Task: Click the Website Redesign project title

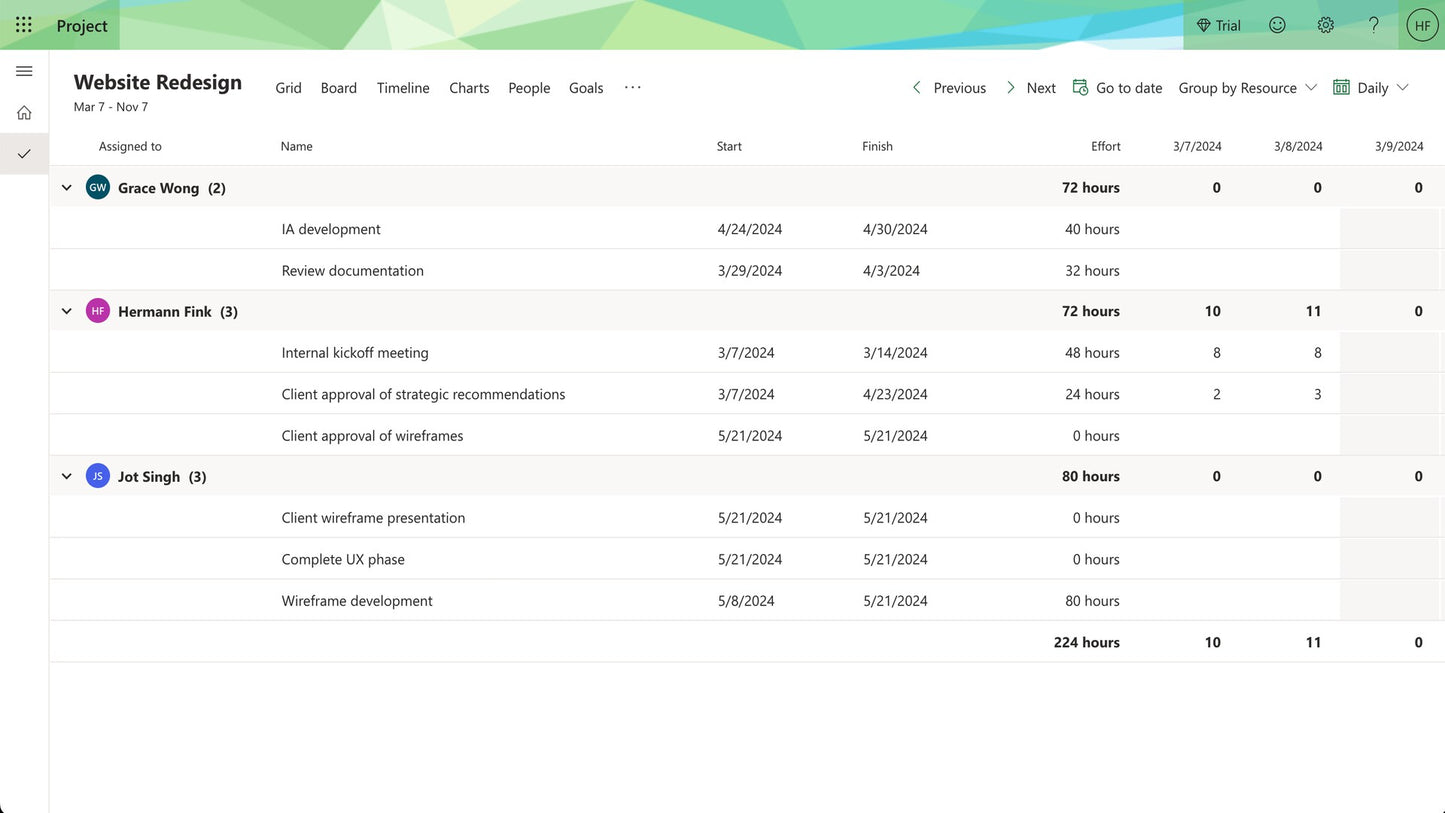Action: pos(158,82)
